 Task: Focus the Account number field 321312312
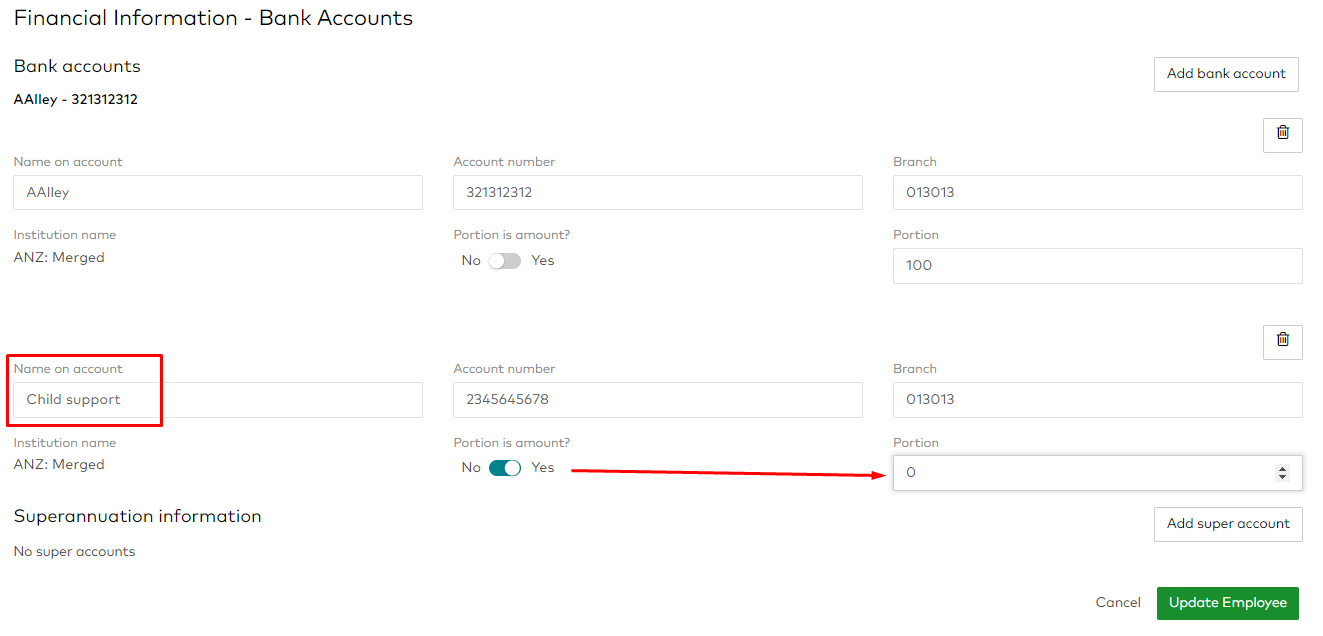click(657, 193)
